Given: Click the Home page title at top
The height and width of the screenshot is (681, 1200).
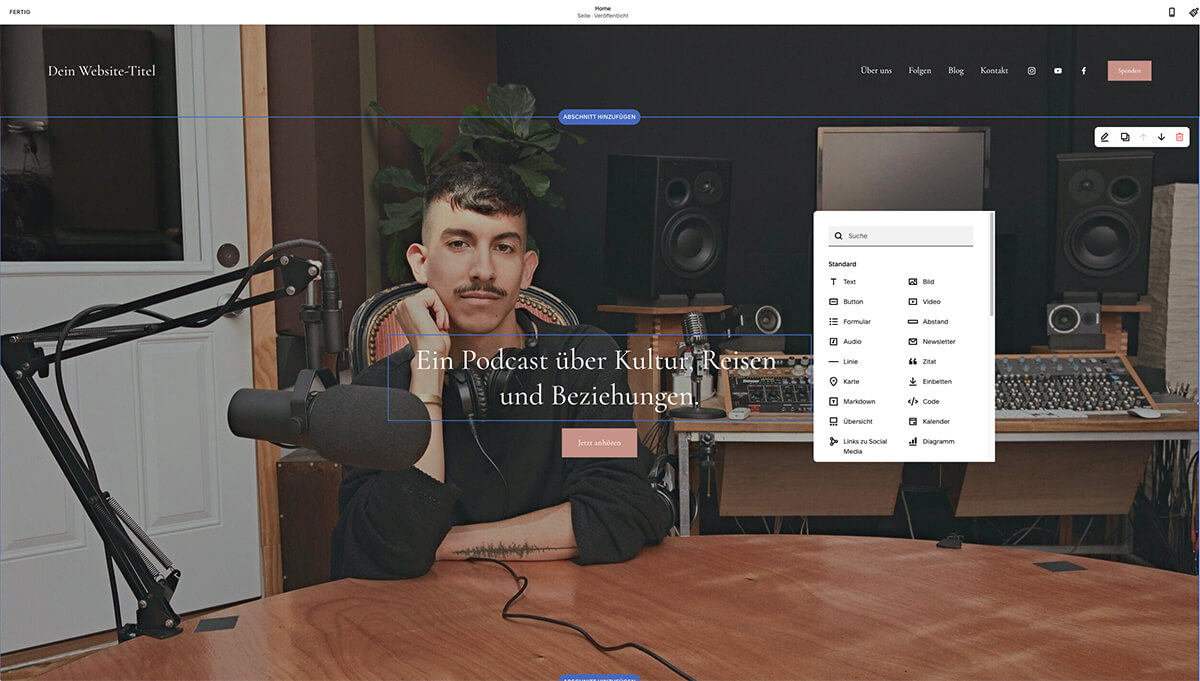Looking at the screenshot, I should 602,8.
